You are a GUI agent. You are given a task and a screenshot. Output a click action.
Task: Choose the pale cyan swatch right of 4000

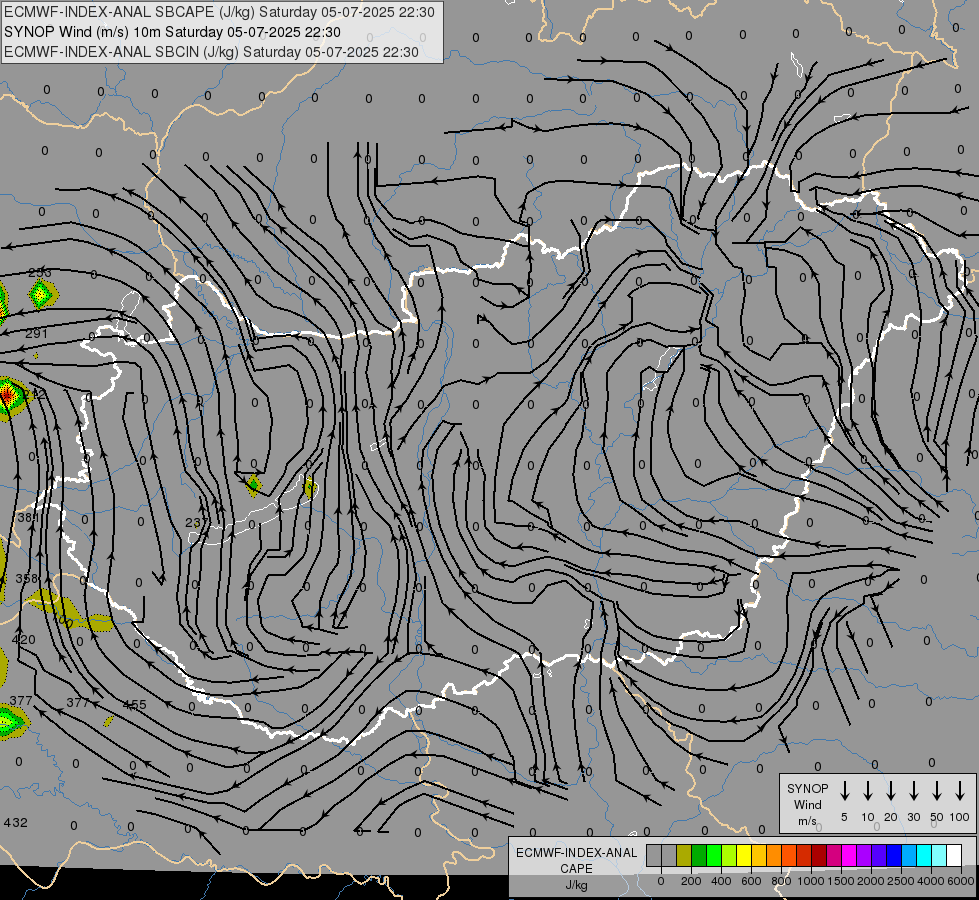pyautogui.click(x=940, y=855)
